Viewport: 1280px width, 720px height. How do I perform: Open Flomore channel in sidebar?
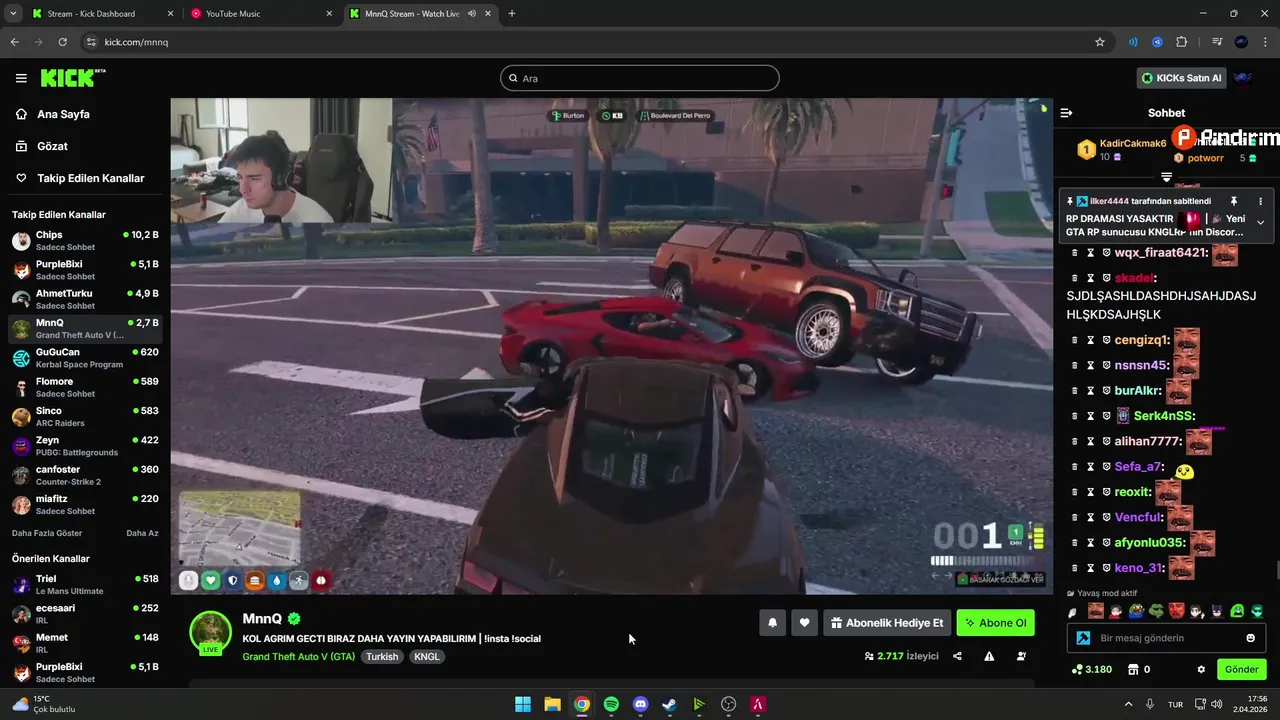(85, 387)
